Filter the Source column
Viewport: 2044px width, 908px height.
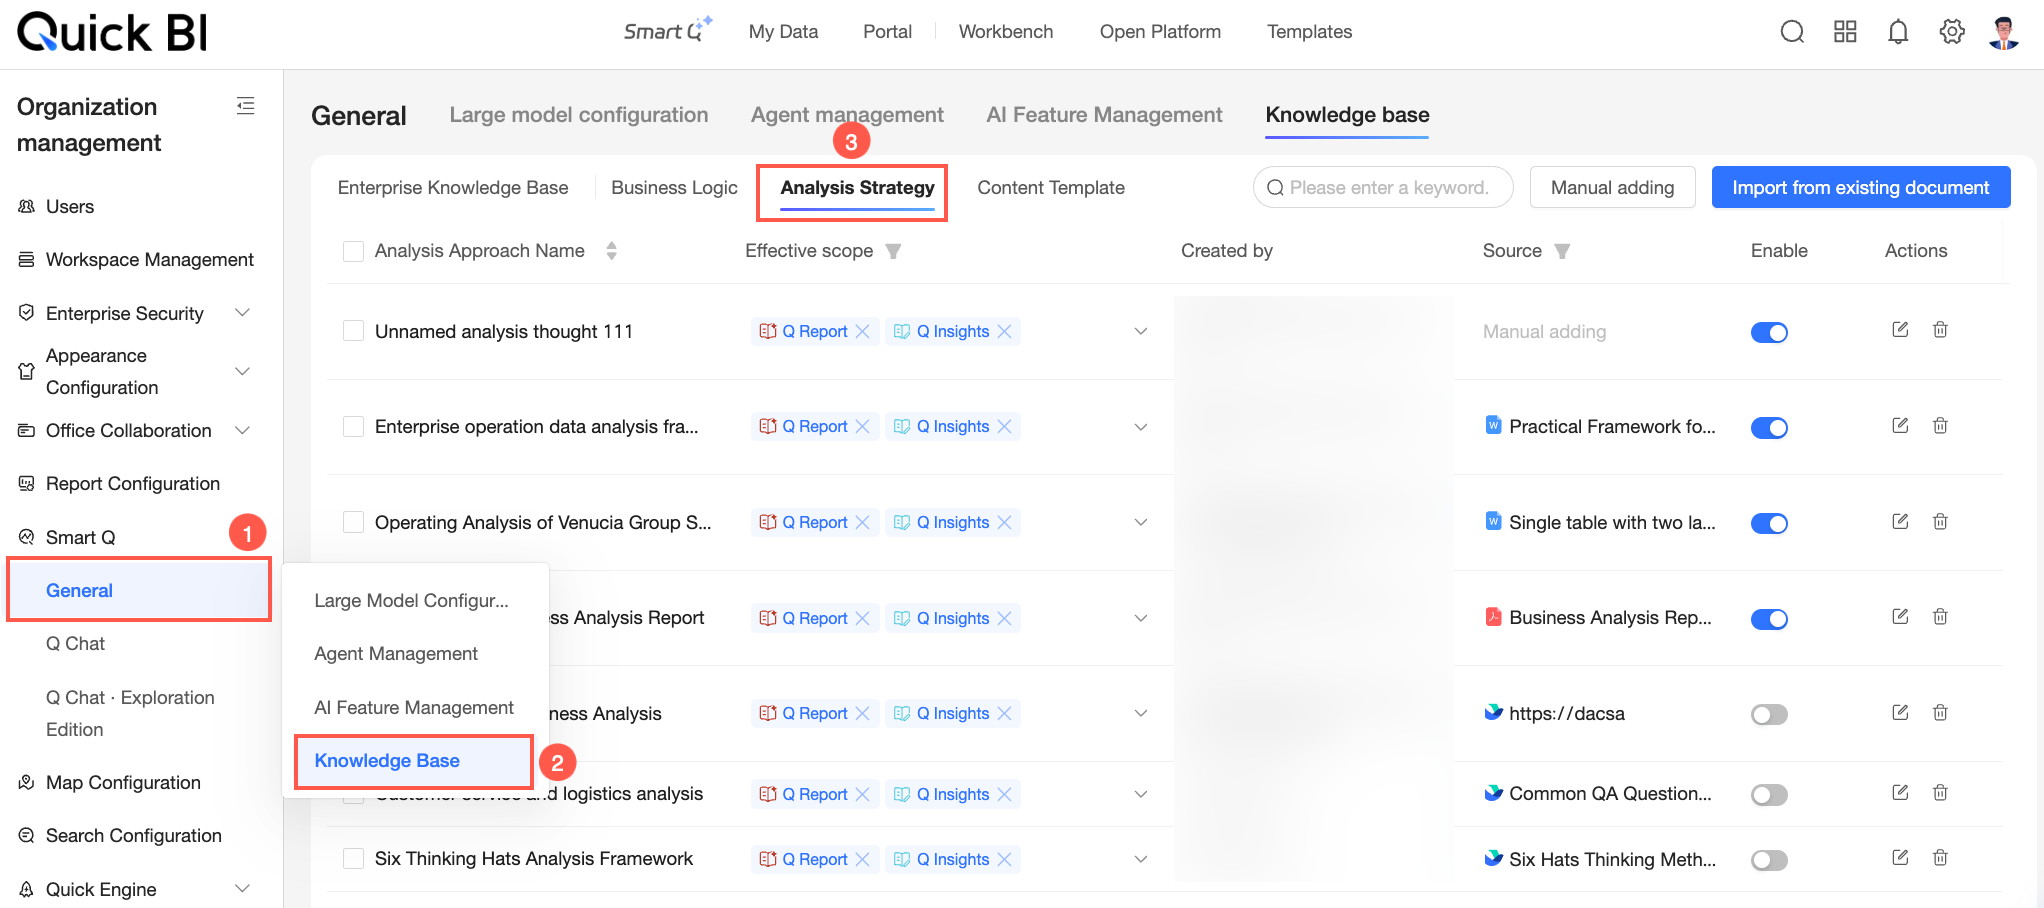coord(1562,251)
